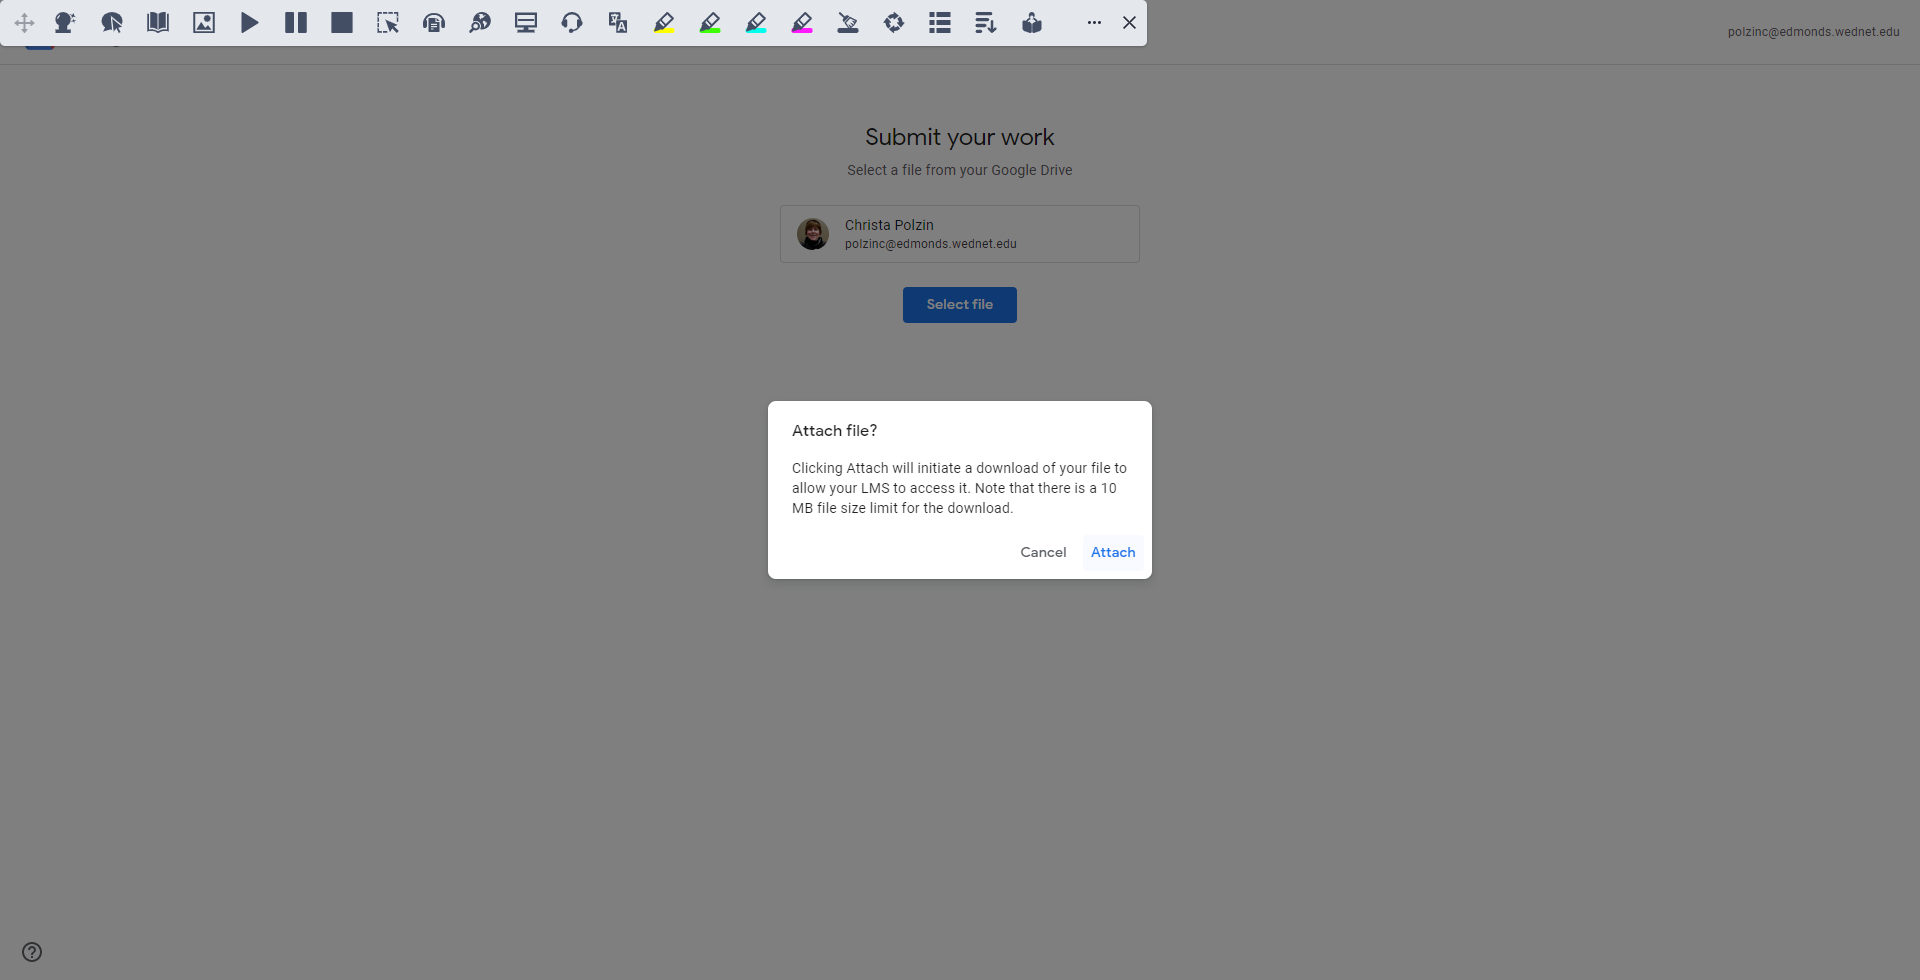Click the Christa Polzin profile picture
The height and width of the screenshot is (980, 1920).
[813, 234]
